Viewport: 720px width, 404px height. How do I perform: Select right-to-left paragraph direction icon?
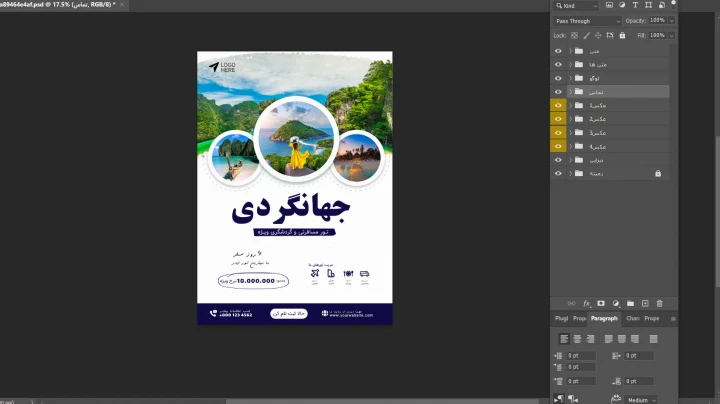pos(572,399)
